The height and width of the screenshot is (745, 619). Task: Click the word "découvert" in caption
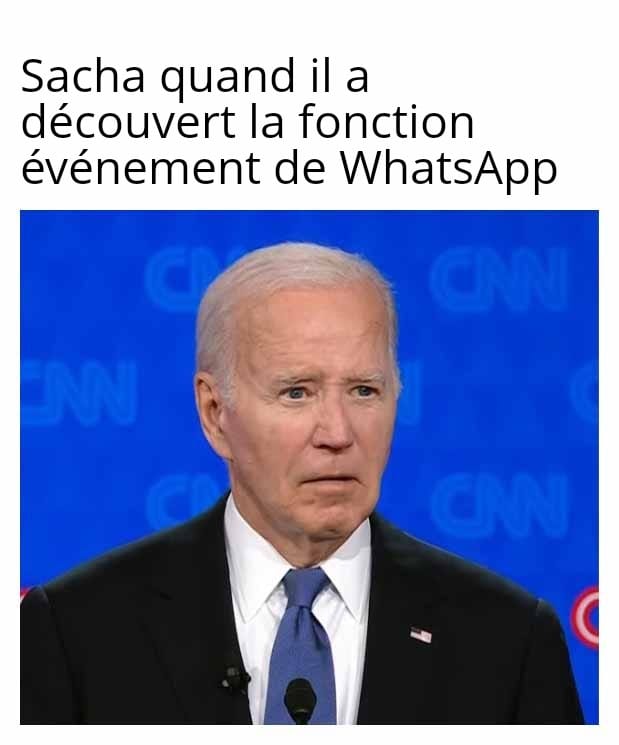coord(128,122)
